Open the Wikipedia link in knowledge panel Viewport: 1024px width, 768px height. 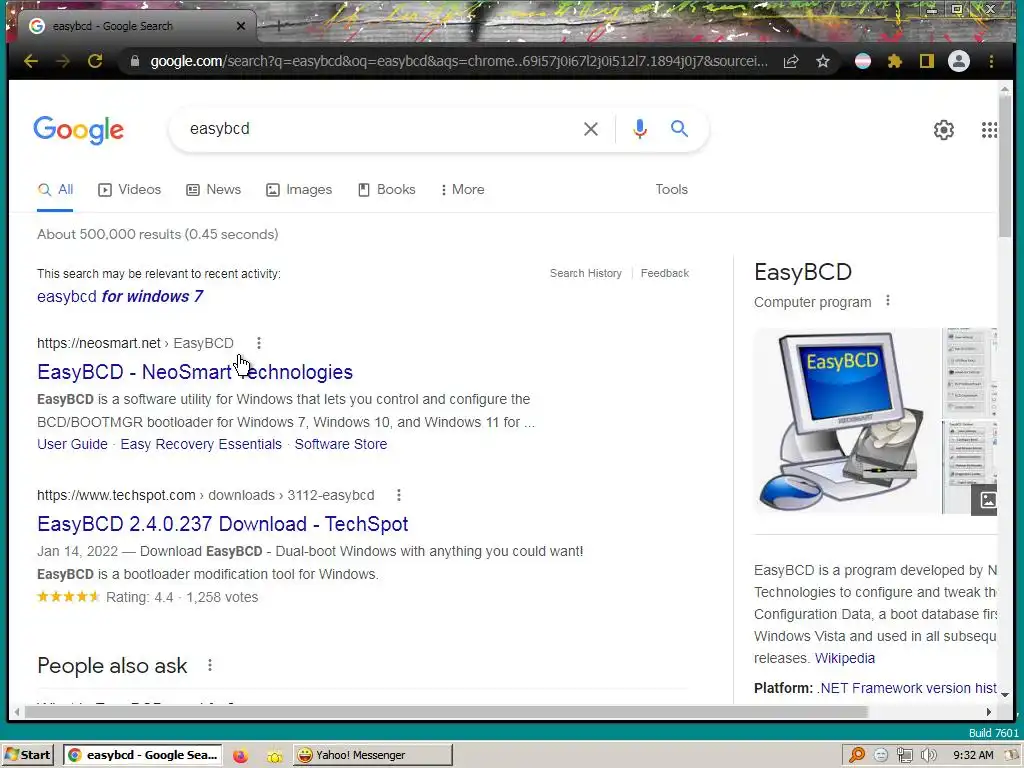coord(844,658)
